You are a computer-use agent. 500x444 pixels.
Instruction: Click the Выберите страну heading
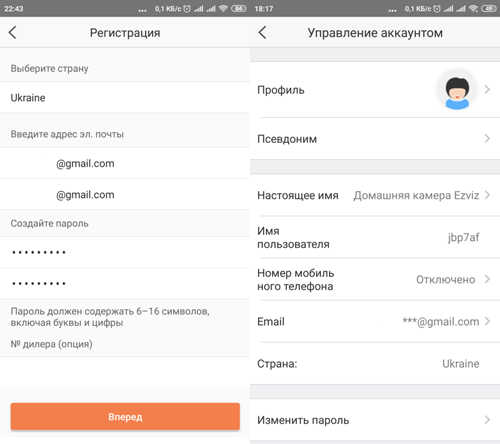[49, 68]
